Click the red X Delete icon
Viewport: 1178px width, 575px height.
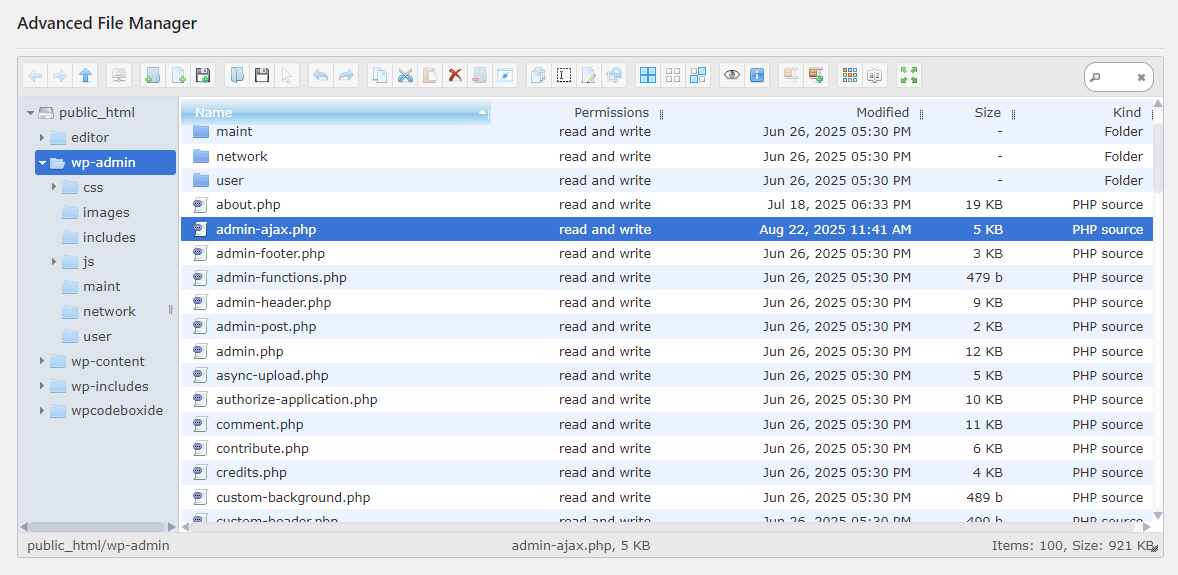click(455, 75)
